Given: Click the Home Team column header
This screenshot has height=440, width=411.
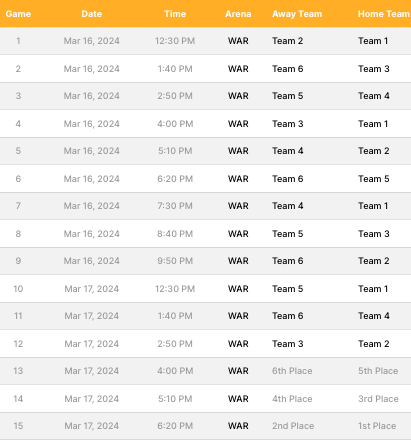Looking at the screenshot, I should click(x=384, y=14).
